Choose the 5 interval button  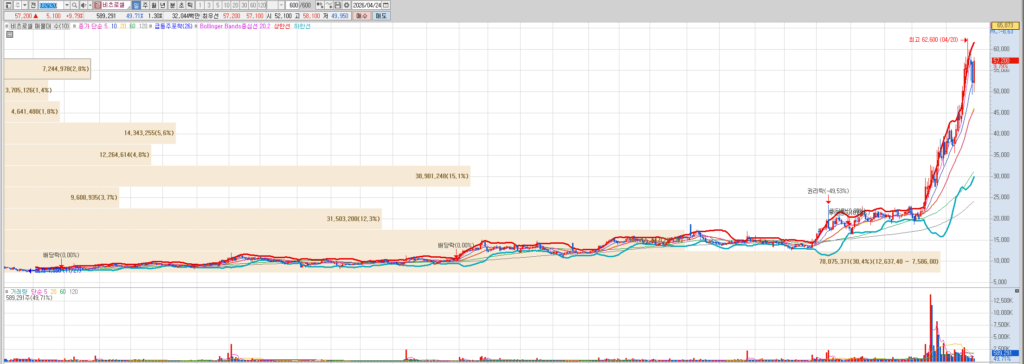(x=217, y=5)
